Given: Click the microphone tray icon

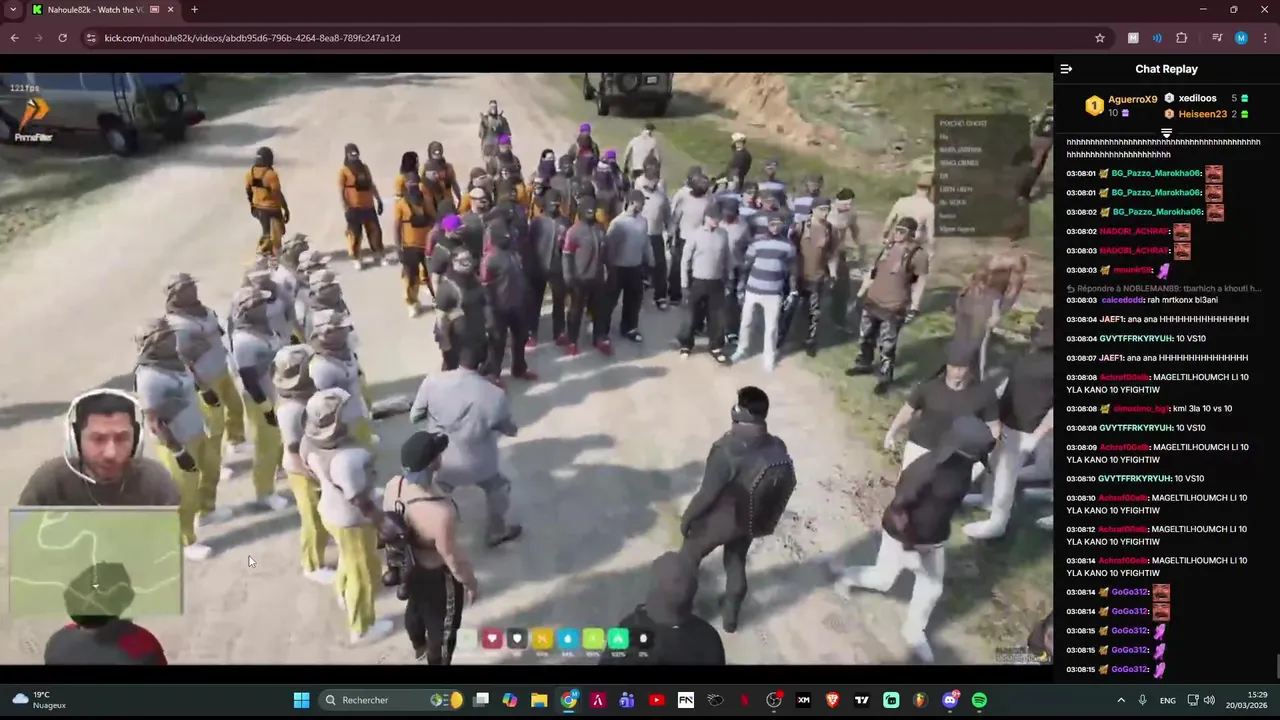Looking at the screenshot, I should pos(1142,700).
